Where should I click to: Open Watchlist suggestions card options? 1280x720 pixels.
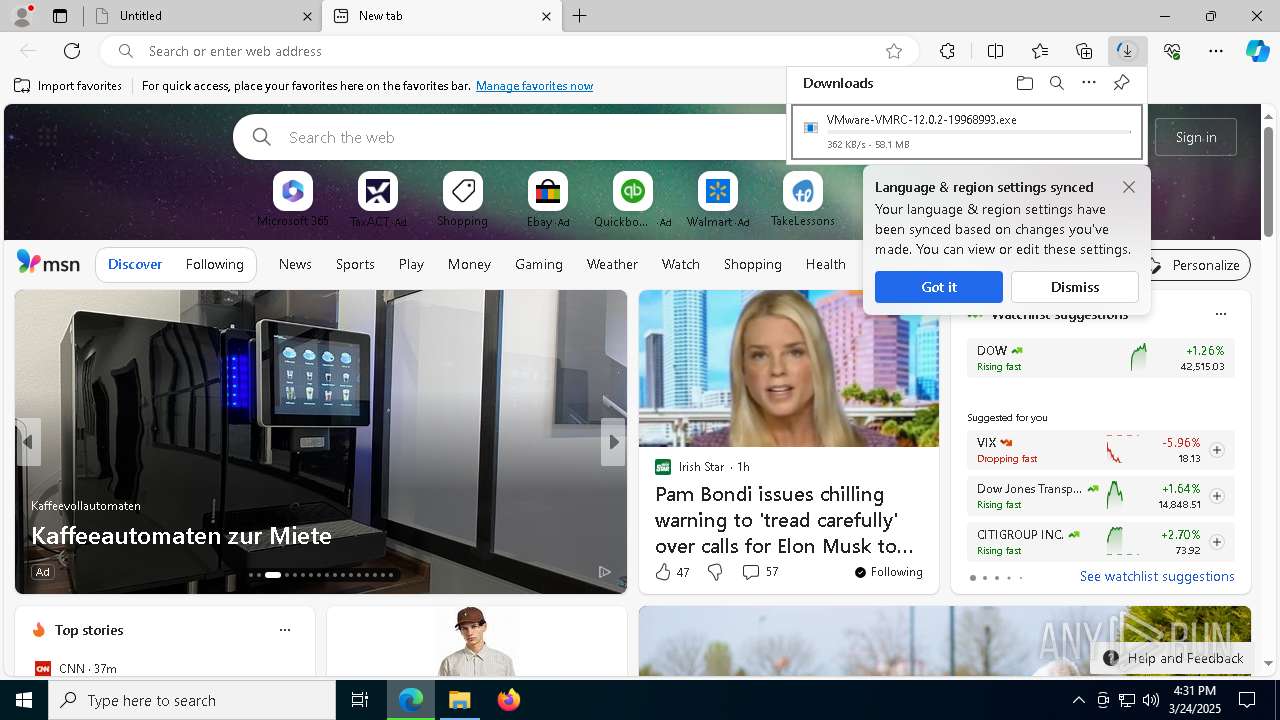tap(1220, 314)
